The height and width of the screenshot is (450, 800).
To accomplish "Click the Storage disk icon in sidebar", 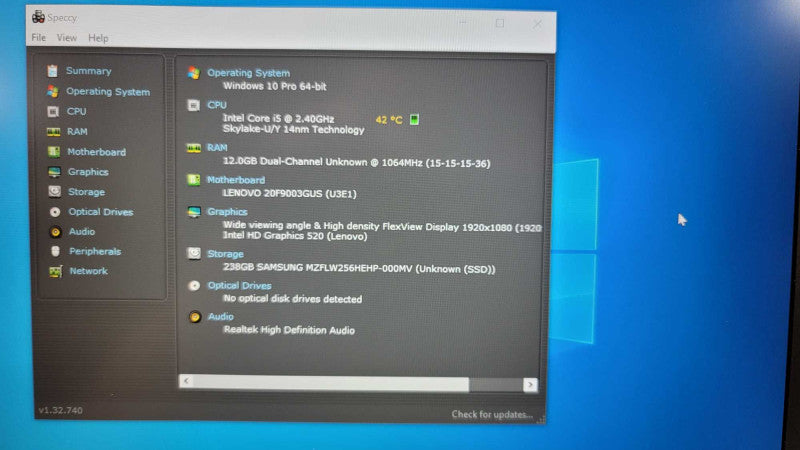I will click(55, 192).
